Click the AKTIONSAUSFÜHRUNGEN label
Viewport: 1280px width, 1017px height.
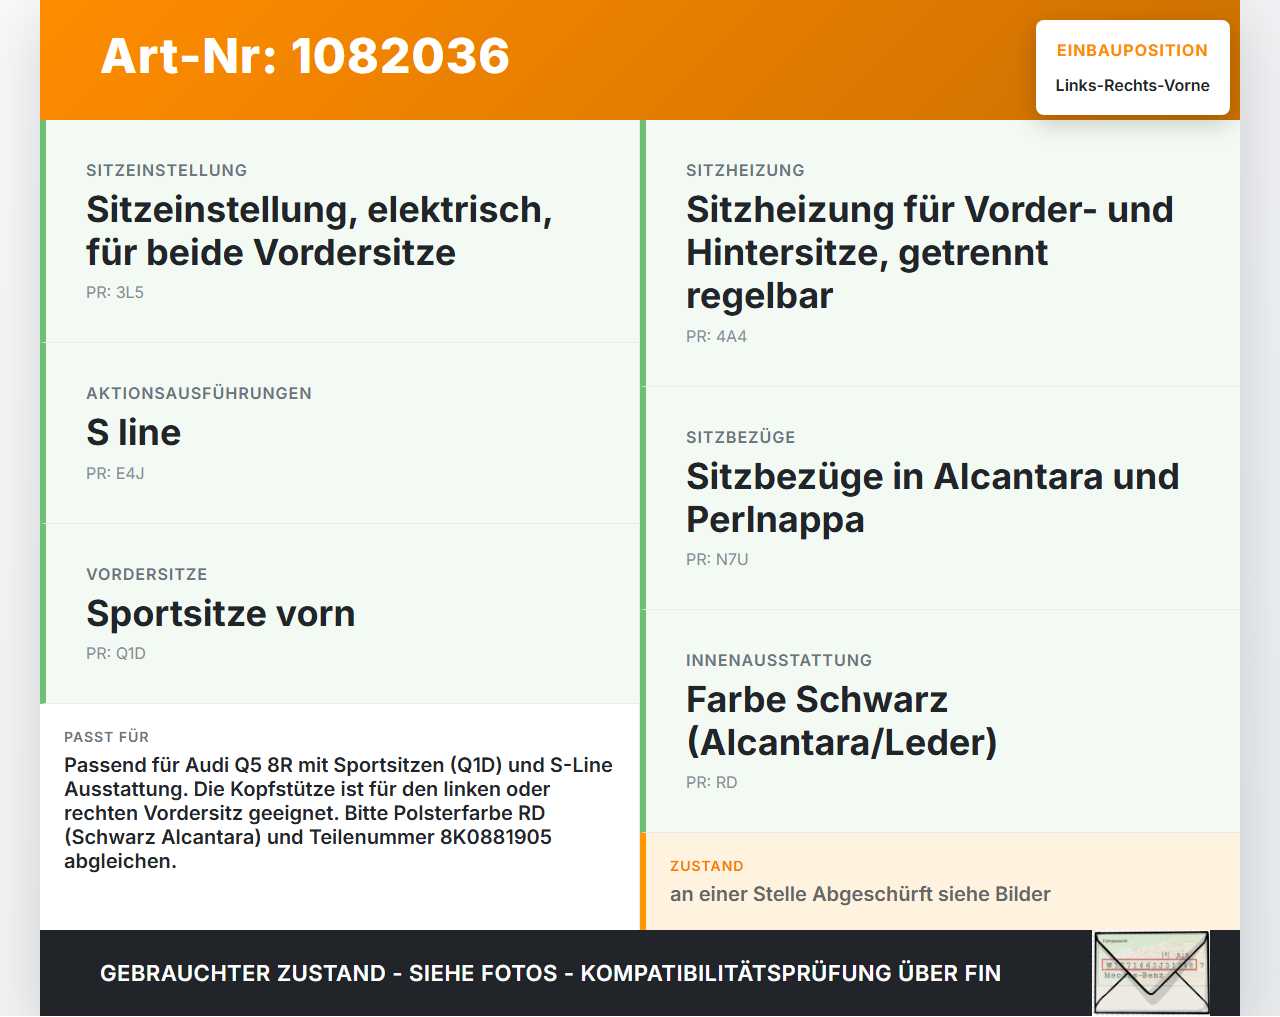pyautogui.click(x=199, y=394)
